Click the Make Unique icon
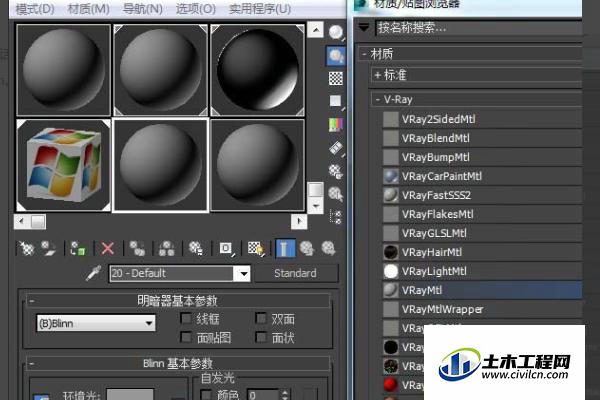 coord(166,248)
